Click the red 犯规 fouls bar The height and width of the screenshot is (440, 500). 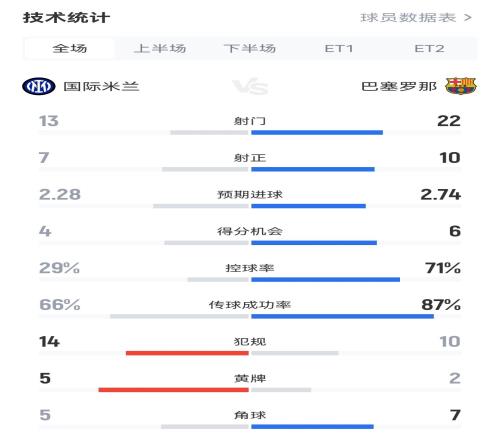(x=187, y=353)
